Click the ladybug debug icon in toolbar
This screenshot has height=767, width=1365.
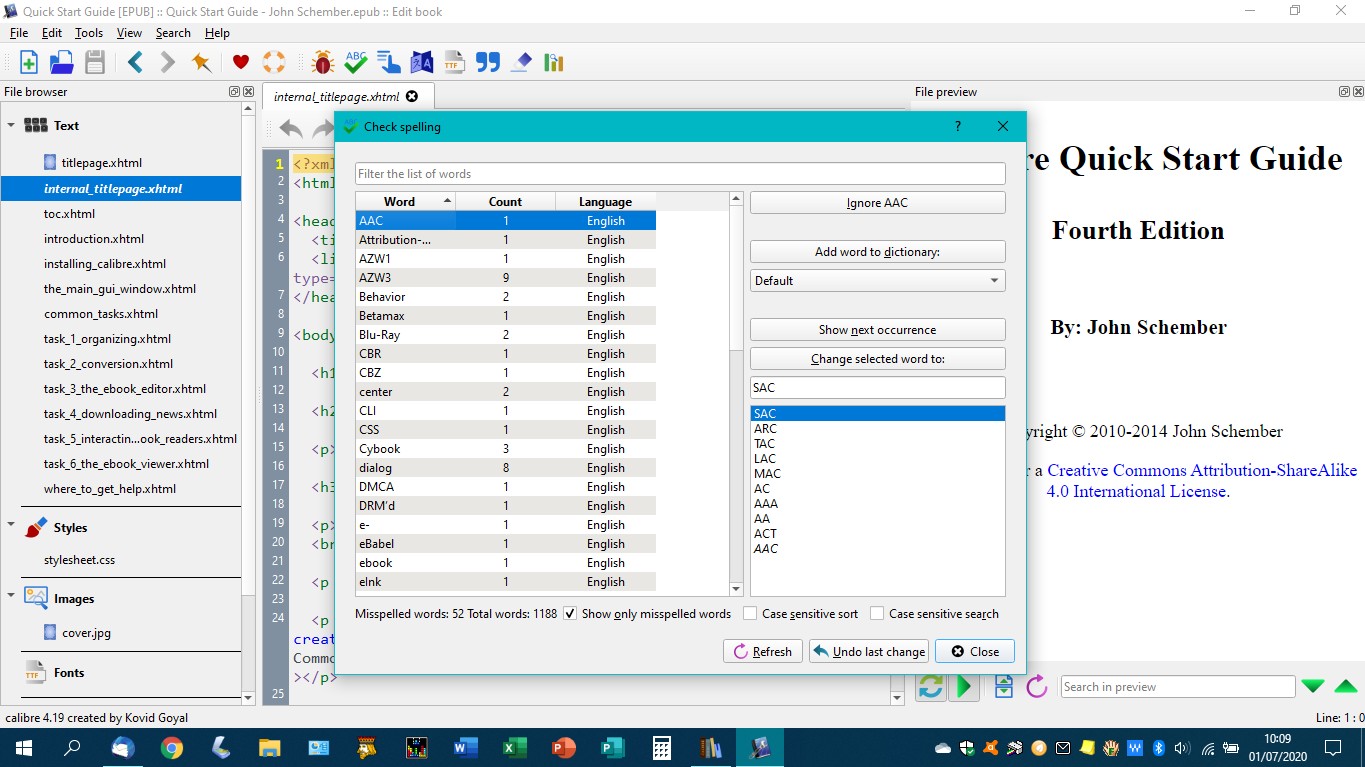tap(322, 62)
